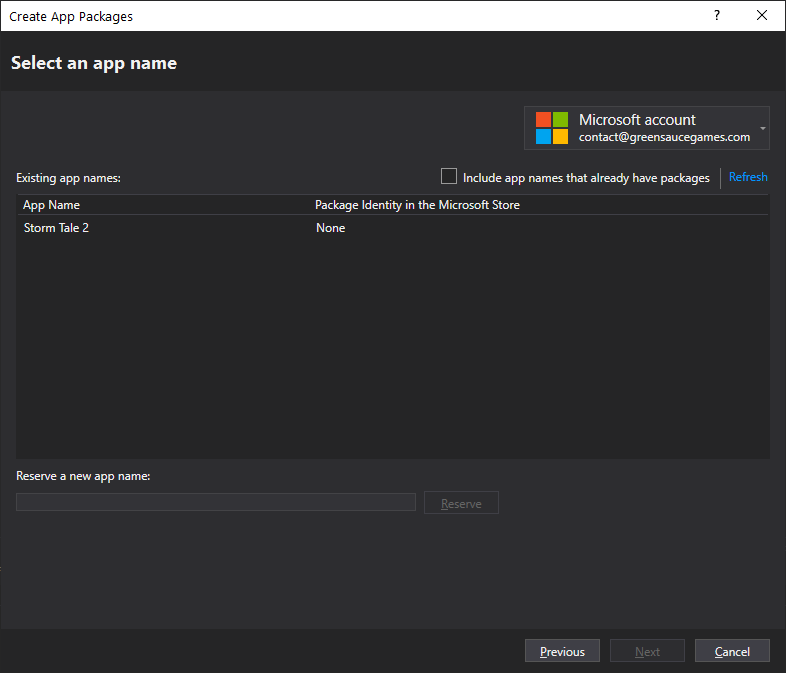The width and height of the screenshot is (786, 673).
Task: Cancel the app package creation
Action: 732,651
